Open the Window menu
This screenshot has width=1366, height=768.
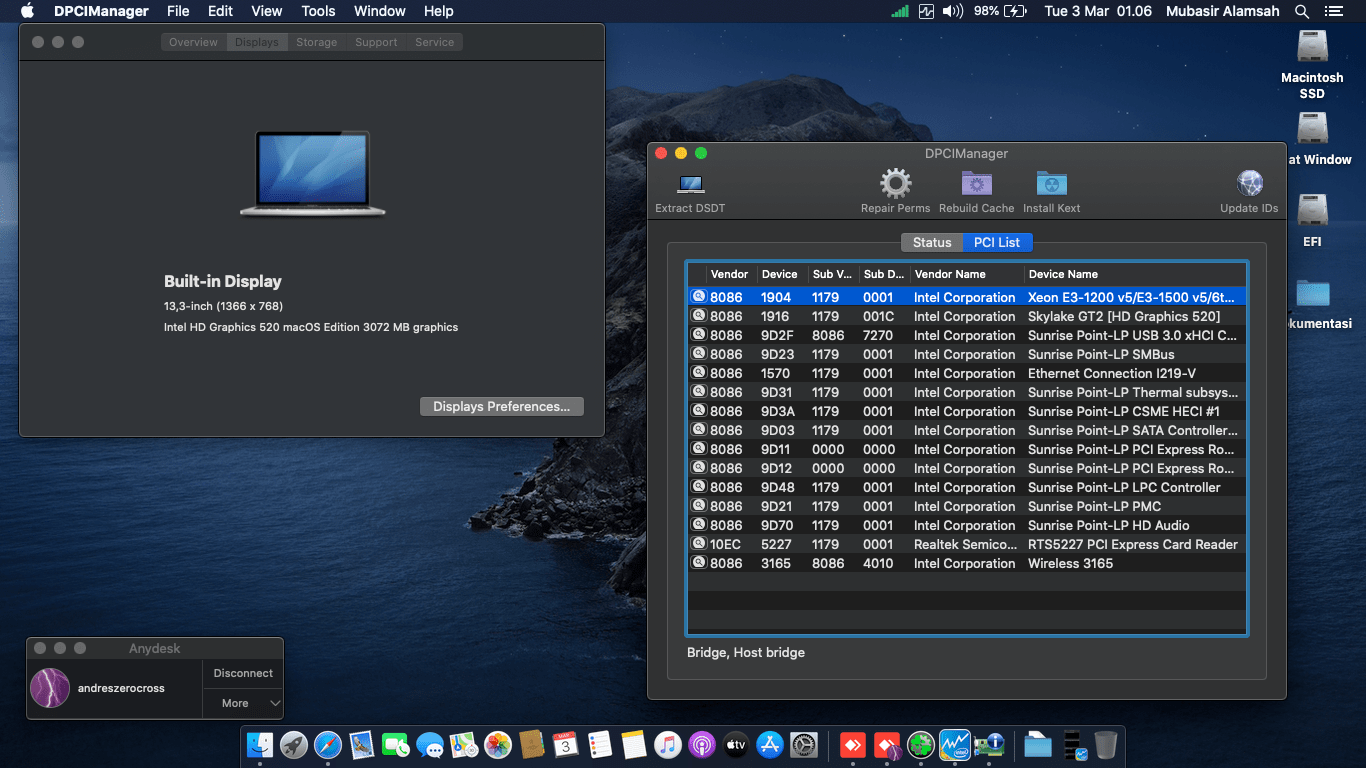[380, 11]
